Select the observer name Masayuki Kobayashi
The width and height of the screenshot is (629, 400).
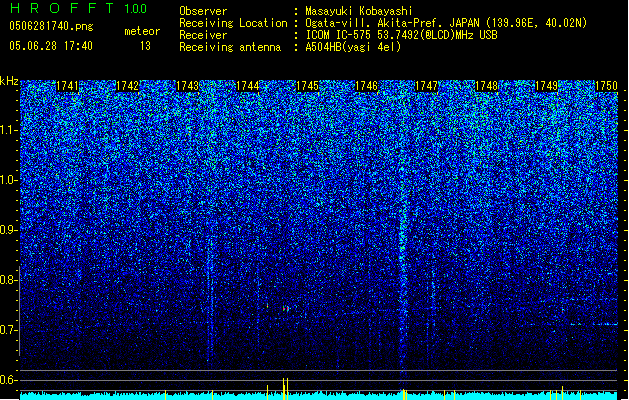click(359, 11)
